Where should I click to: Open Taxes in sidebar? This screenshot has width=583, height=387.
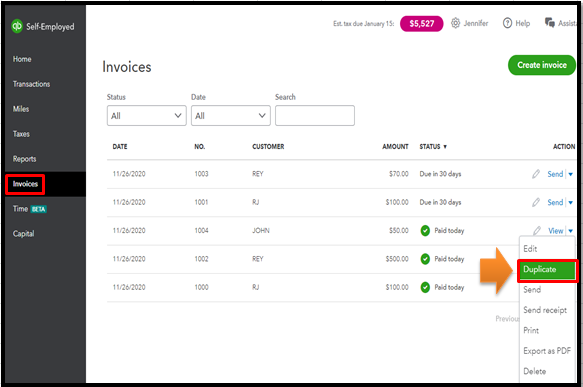(x=21, y=134)
